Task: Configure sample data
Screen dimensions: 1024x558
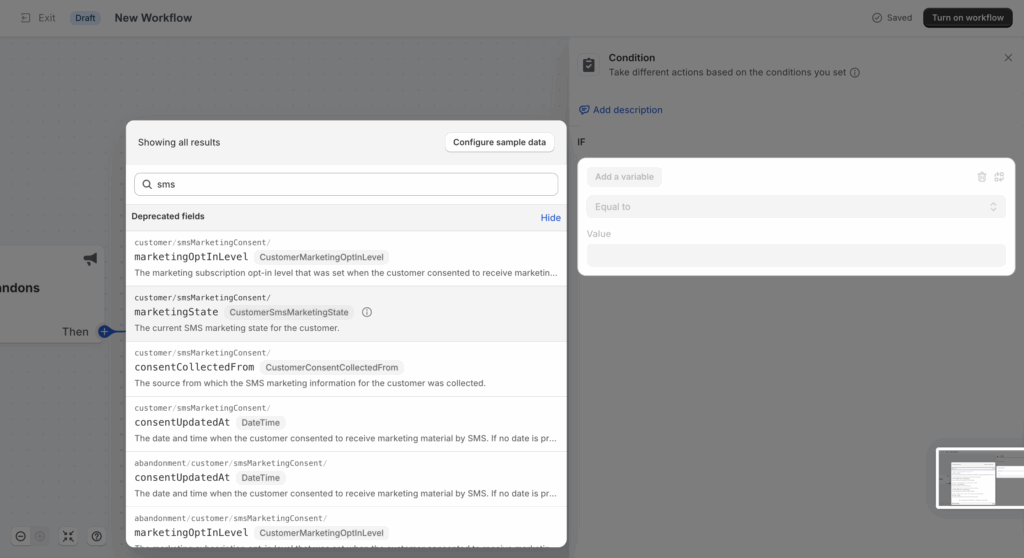Action: 500,142
